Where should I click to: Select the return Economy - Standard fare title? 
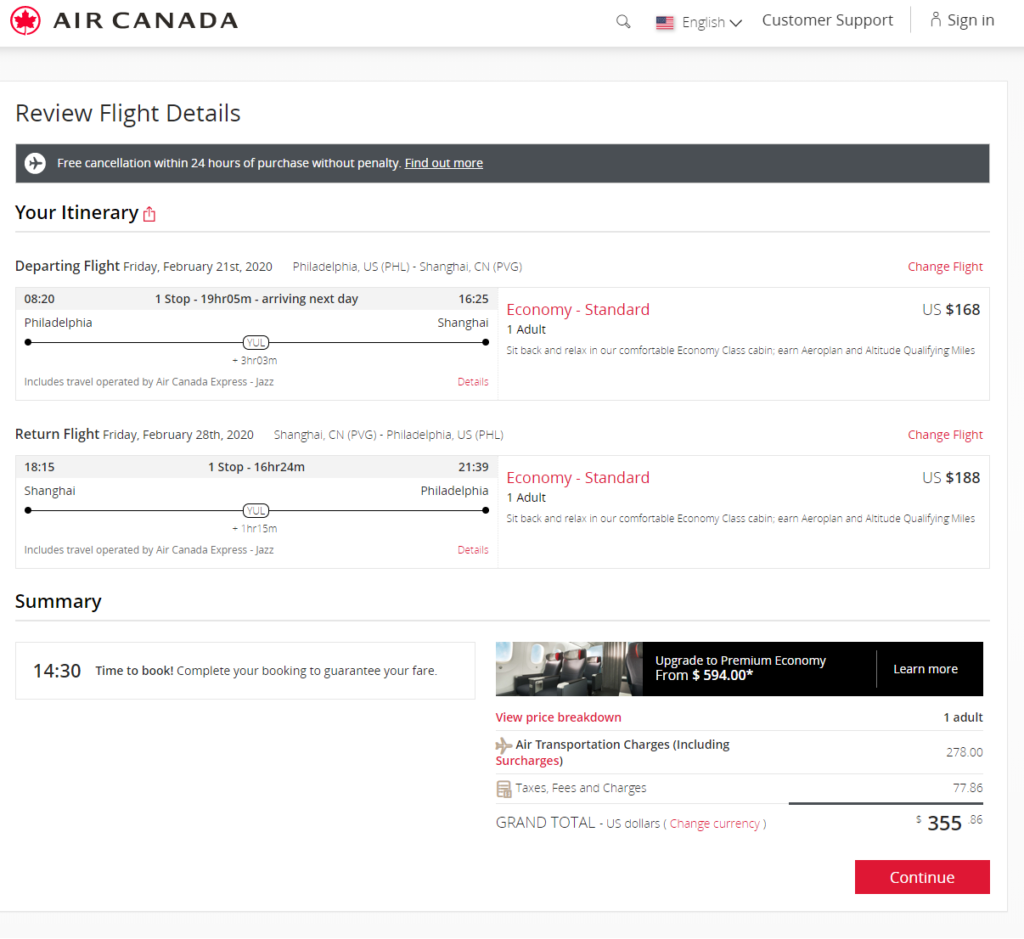[x=578, y=477]
